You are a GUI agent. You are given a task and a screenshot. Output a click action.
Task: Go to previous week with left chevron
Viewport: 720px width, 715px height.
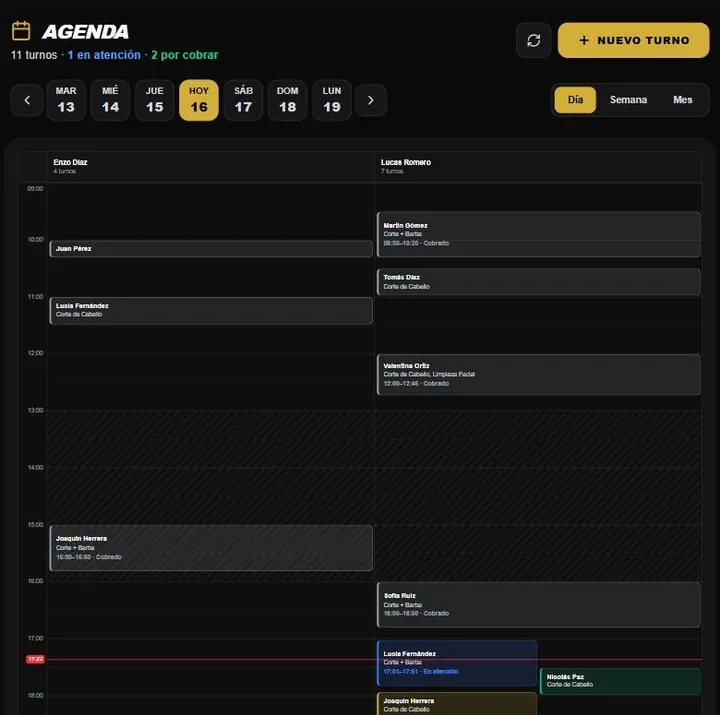[x=27, y=100]
